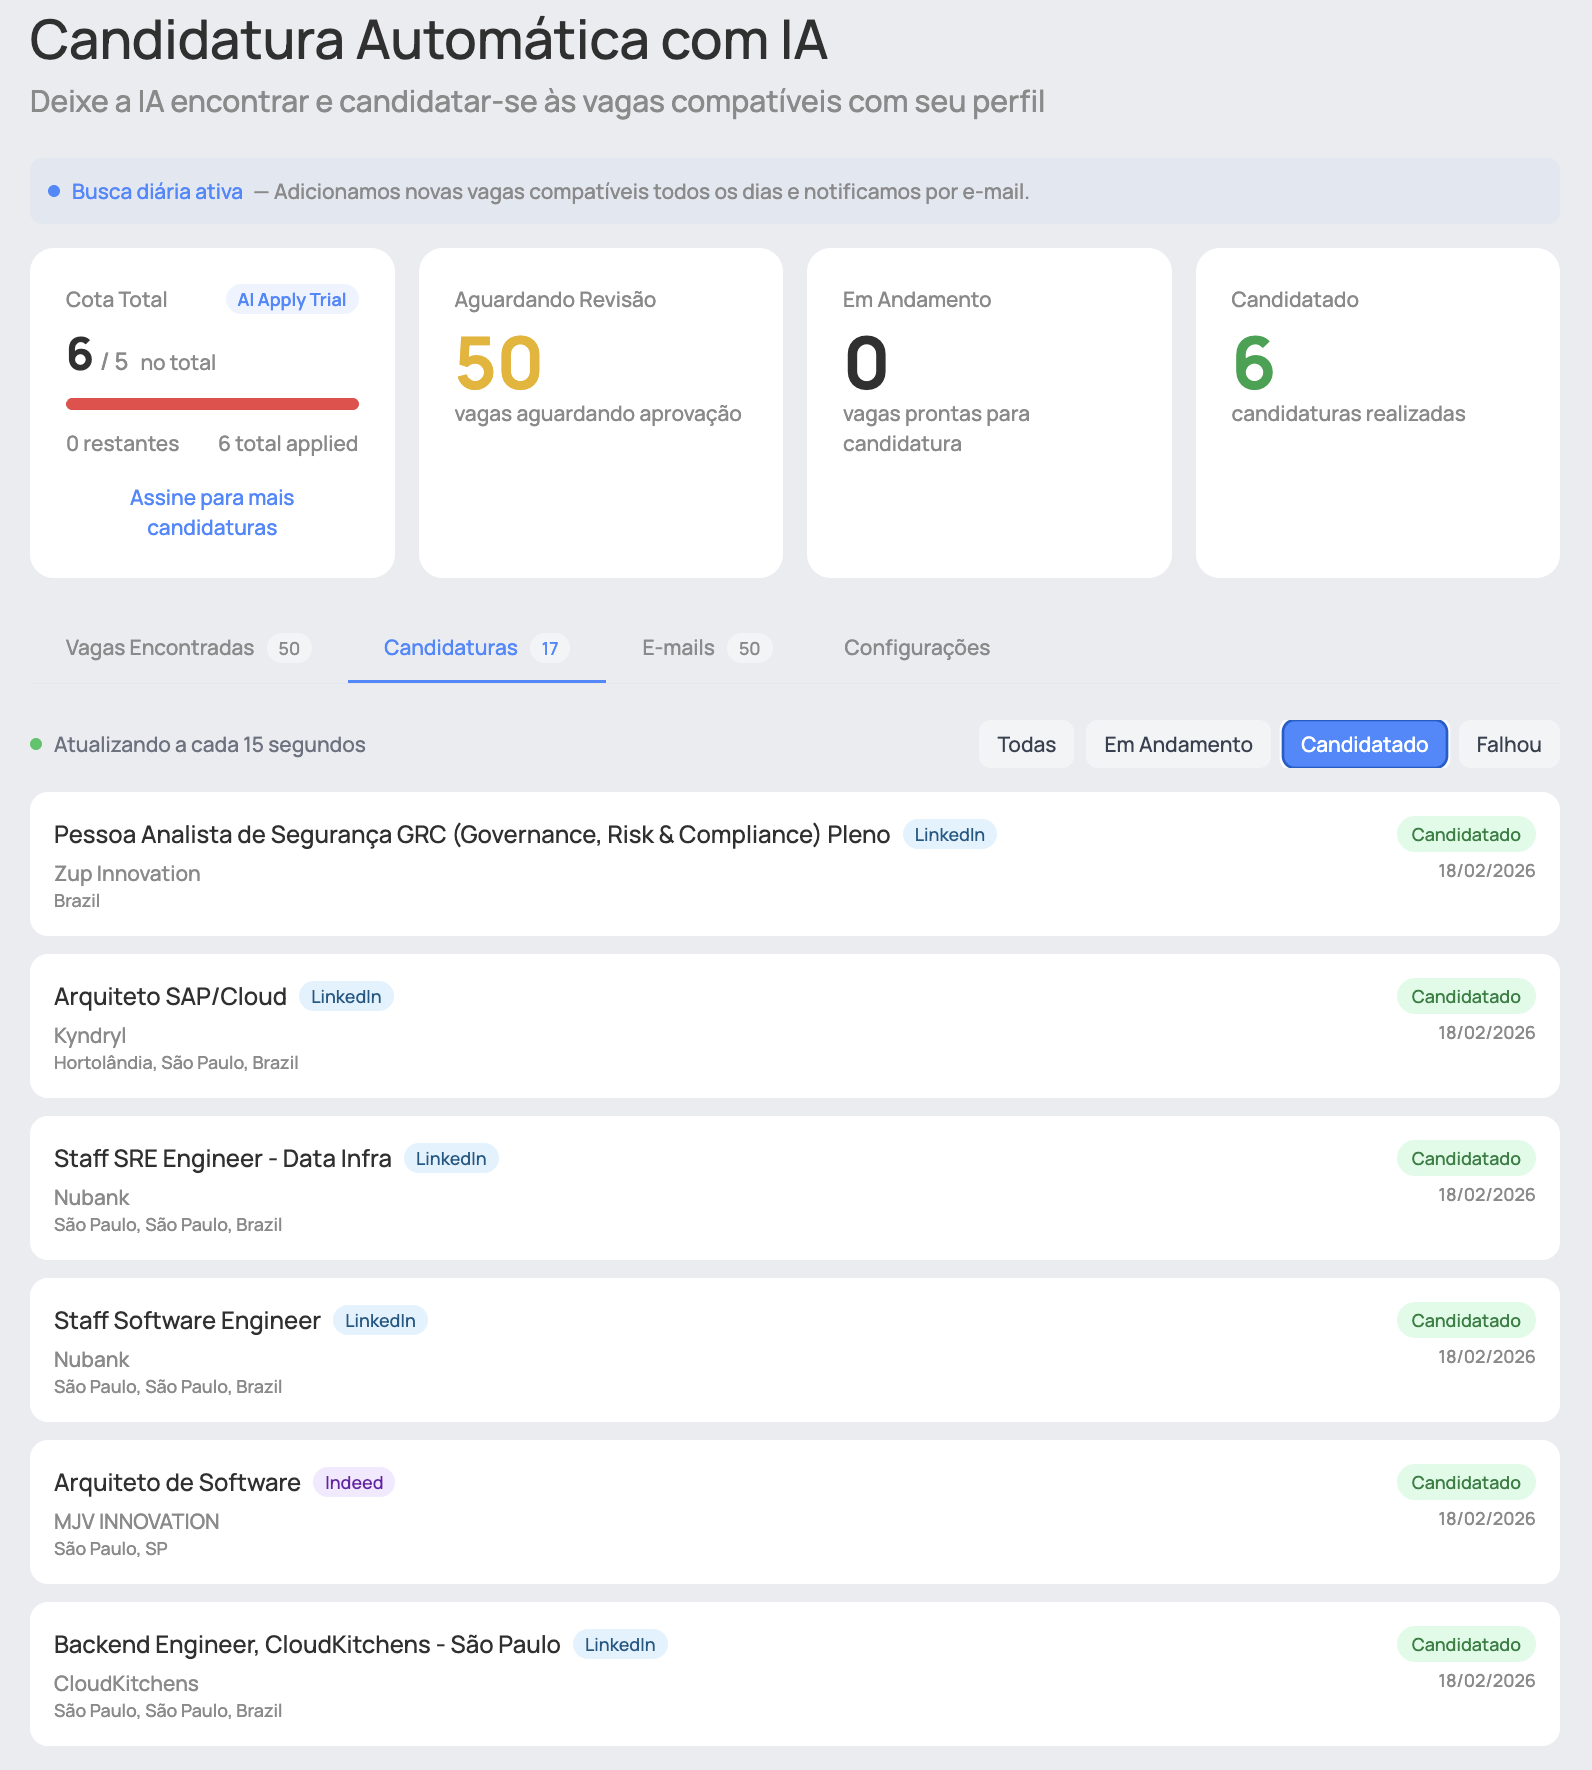The image size is (1592, 1770).
Task: Click the blue Busca diária status dot
Action: click(54, 191)
